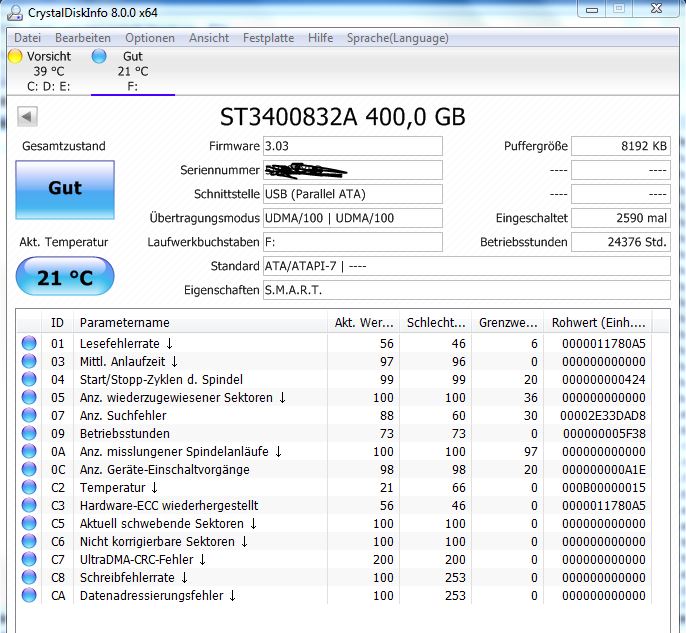Viewport: 686px width, 633px height.
Task: Click status circle of Anz. Suchfehler row
Action: (x=29, y=415)
